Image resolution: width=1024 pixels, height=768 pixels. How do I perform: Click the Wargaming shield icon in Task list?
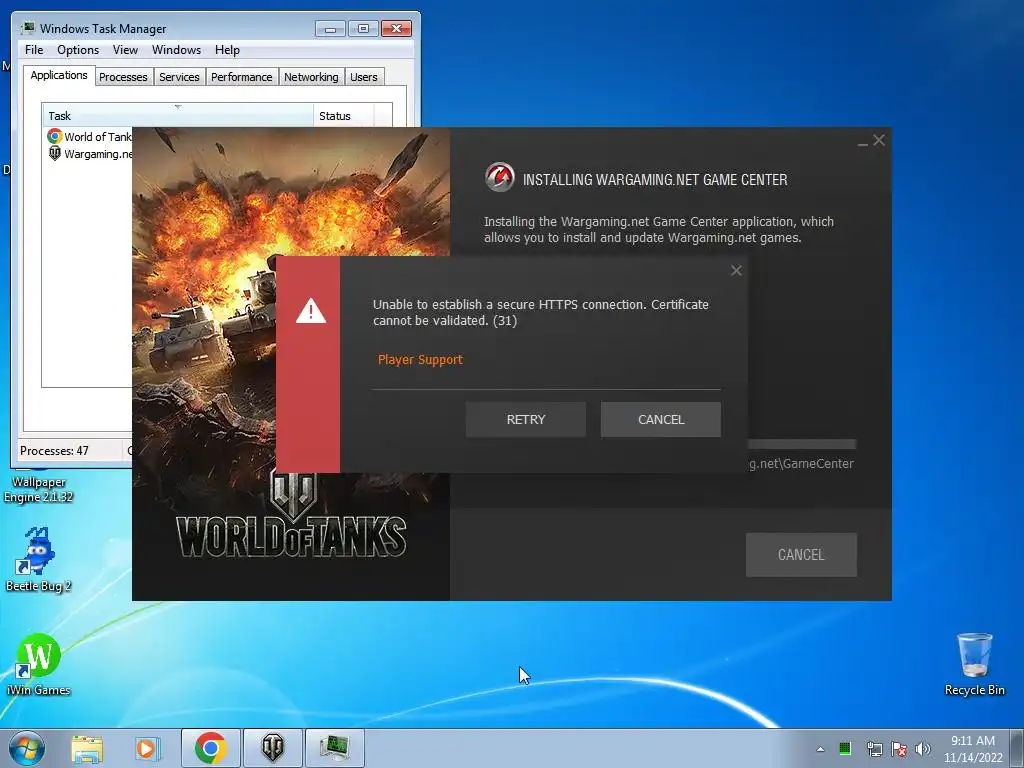click(55, 153)
